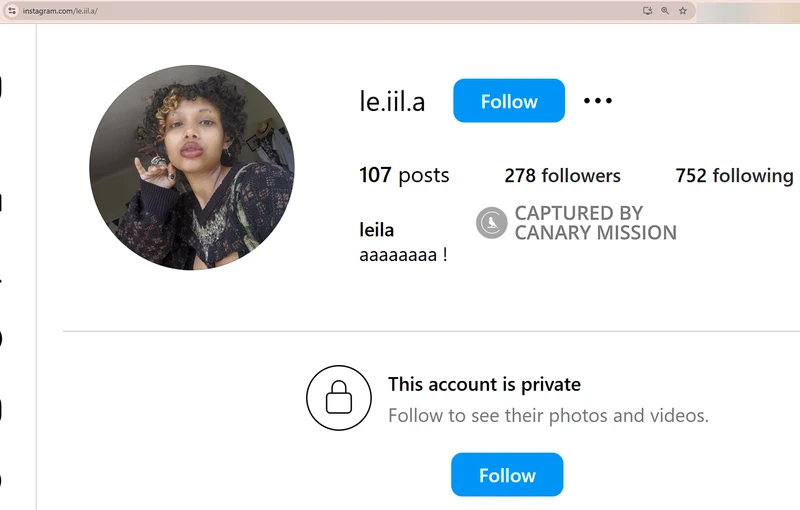Bookmark this page with the star icon
Screen dimensions: 800x510
683,11
